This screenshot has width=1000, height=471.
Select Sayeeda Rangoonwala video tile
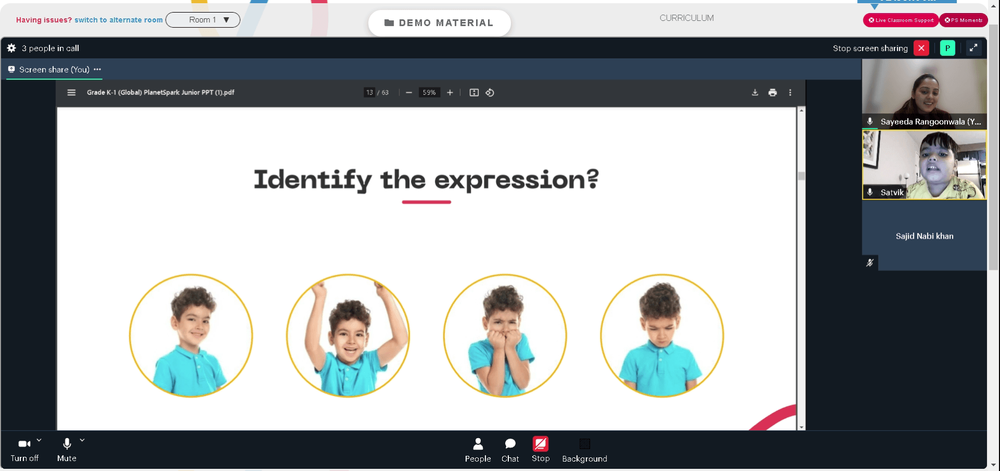tap(924, 94)
